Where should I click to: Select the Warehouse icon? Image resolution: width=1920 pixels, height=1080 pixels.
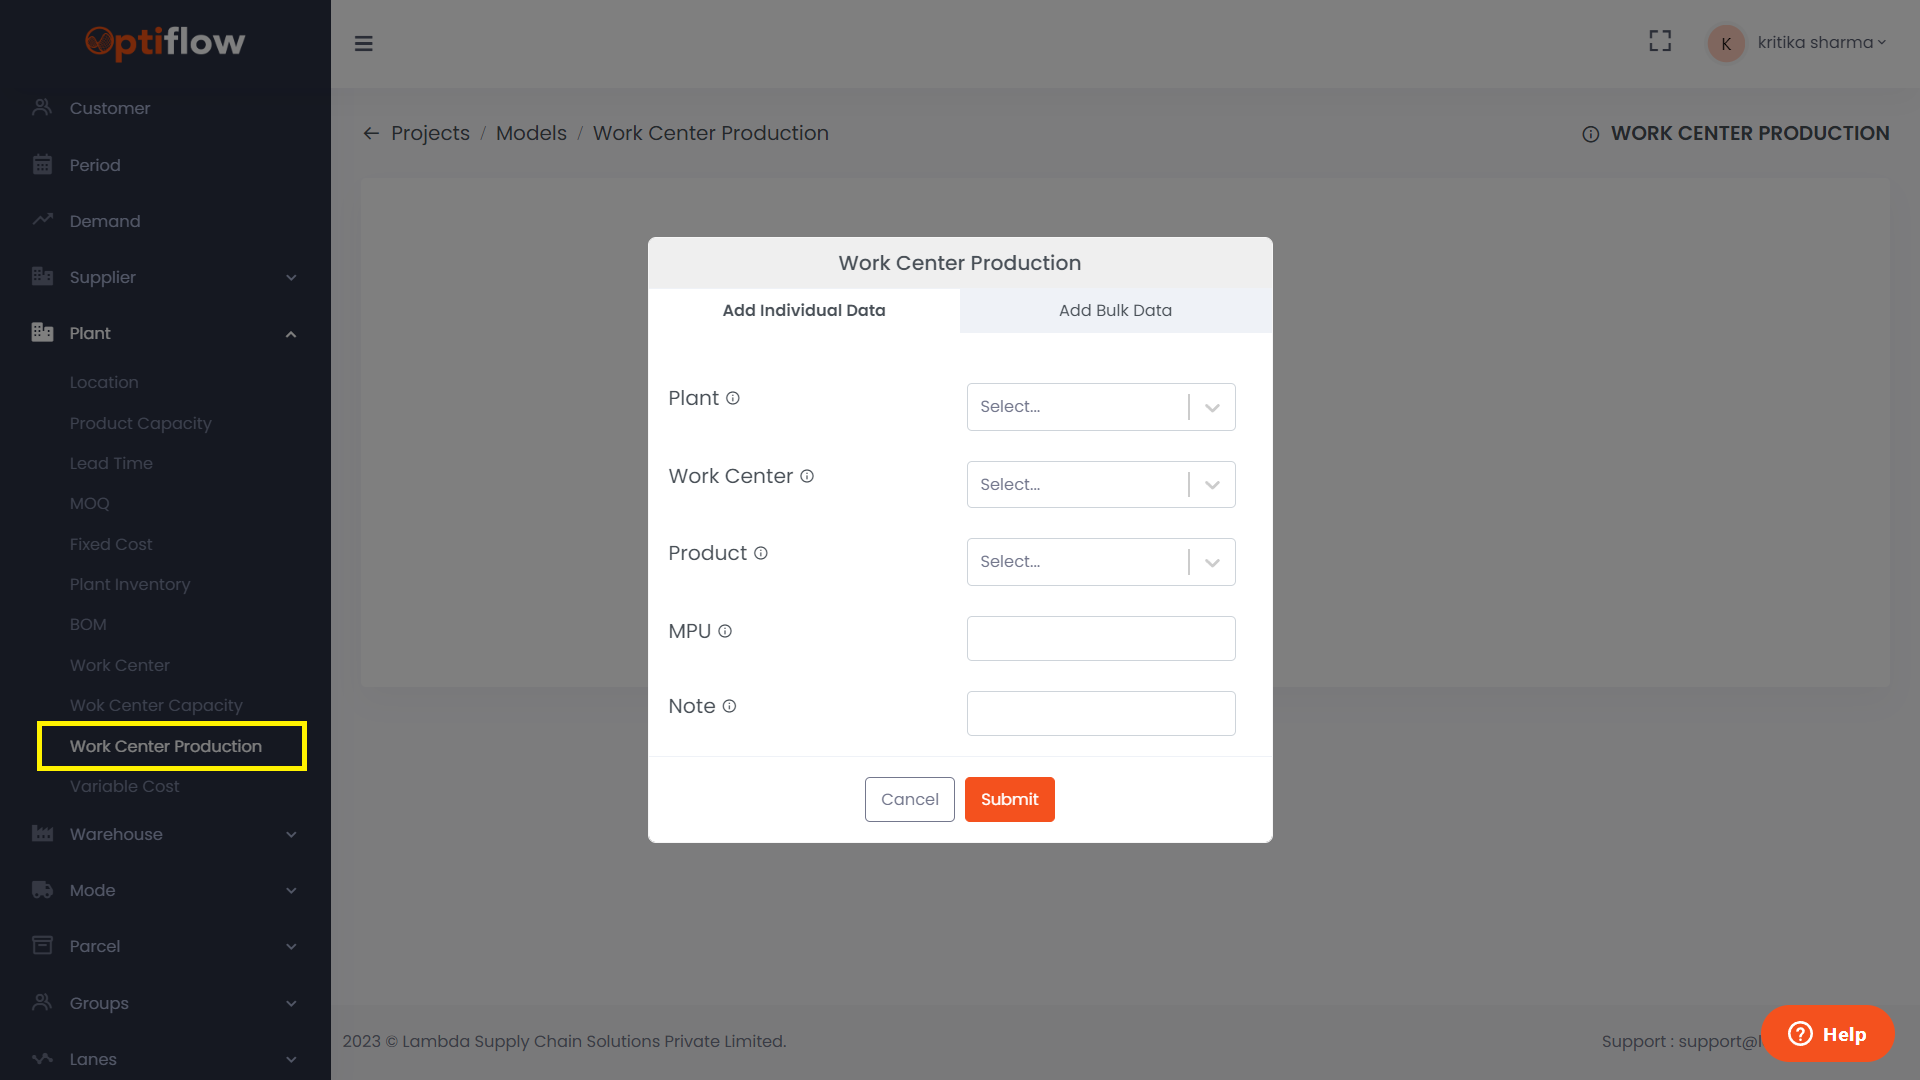(43, 834)
